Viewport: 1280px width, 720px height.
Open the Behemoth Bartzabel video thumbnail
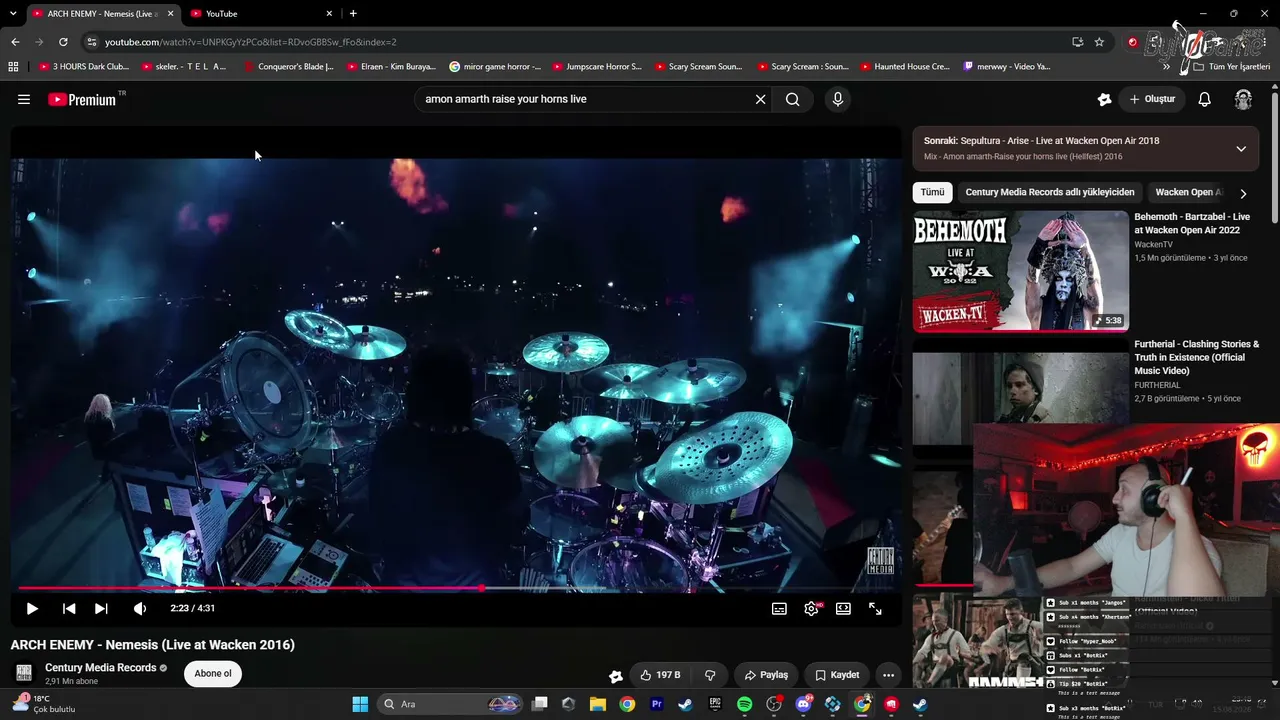tap(1020, 270)
